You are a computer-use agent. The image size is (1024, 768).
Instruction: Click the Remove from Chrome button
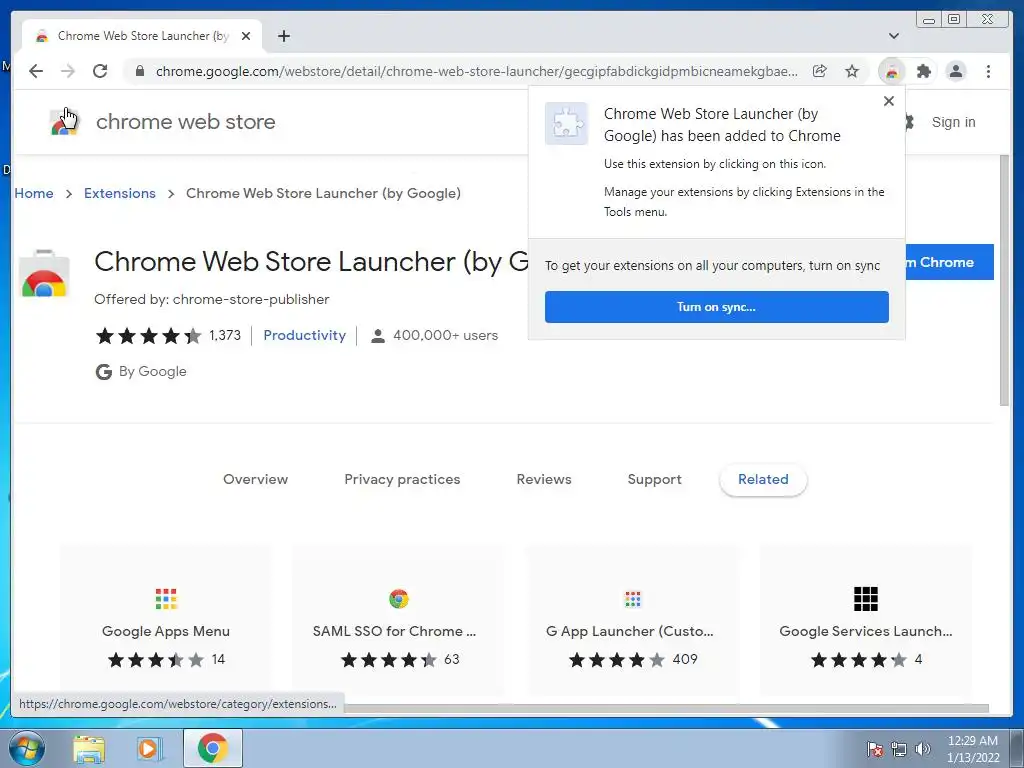coord(950,262)
